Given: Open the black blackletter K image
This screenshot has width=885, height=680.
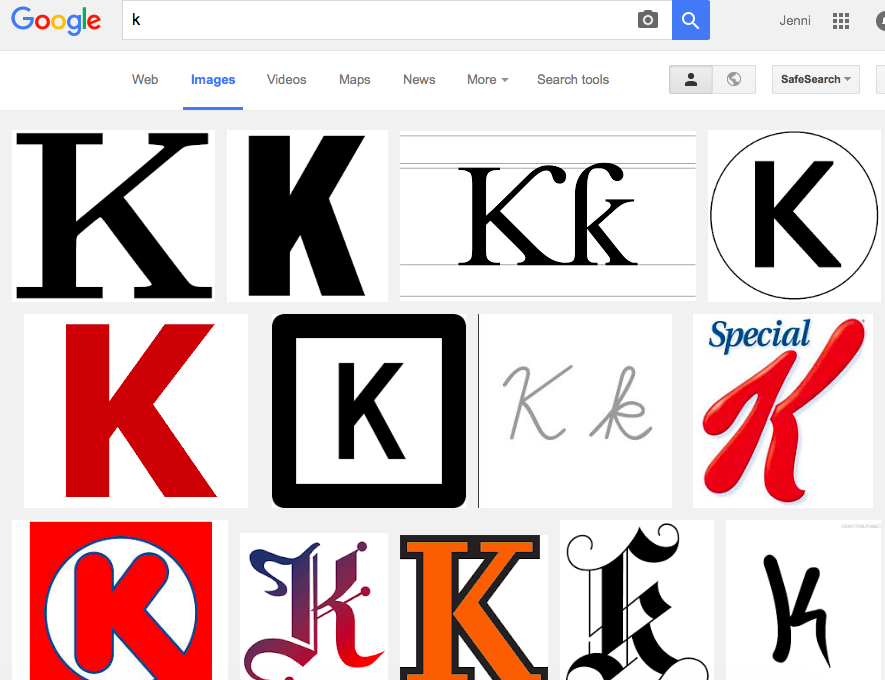Looking at the screenshot, I should (637, 600).
